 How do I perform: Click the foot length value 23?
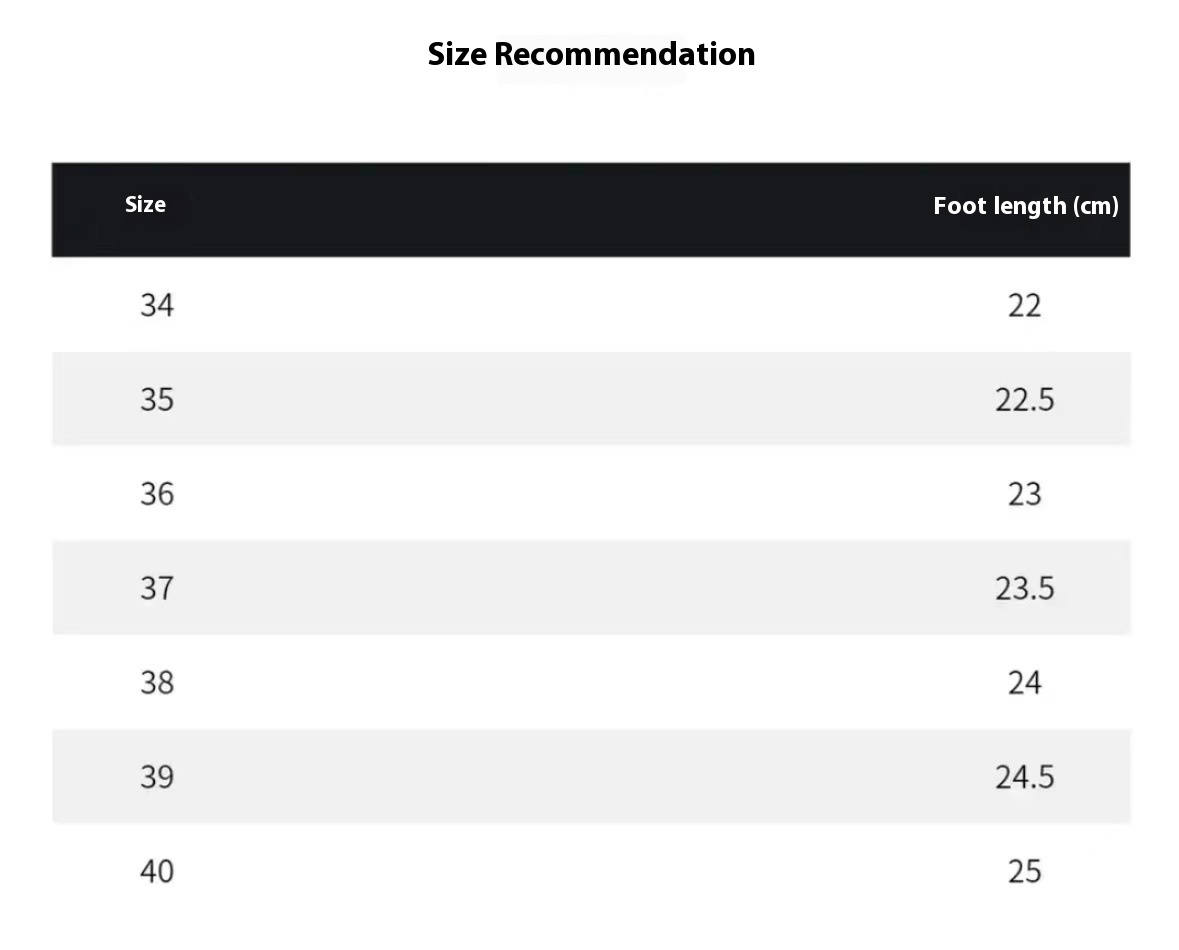pyautogui.click(x=1024, y=494)
